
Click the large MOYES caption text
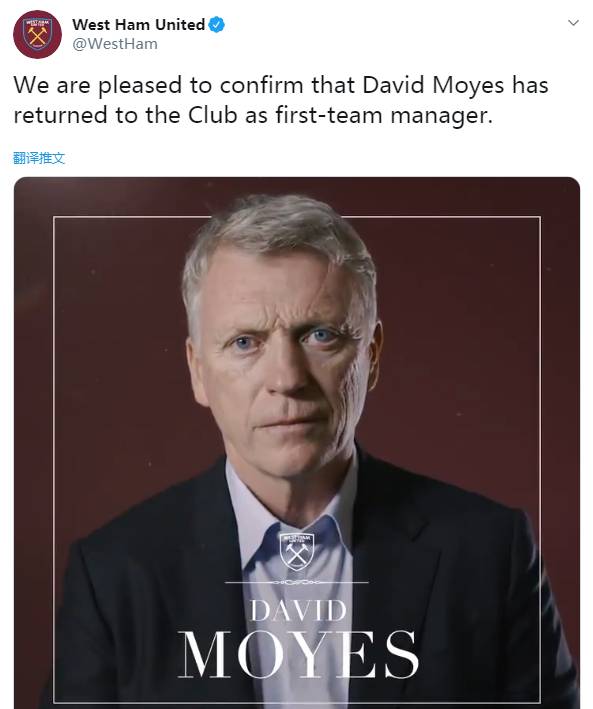pos(299,655)
